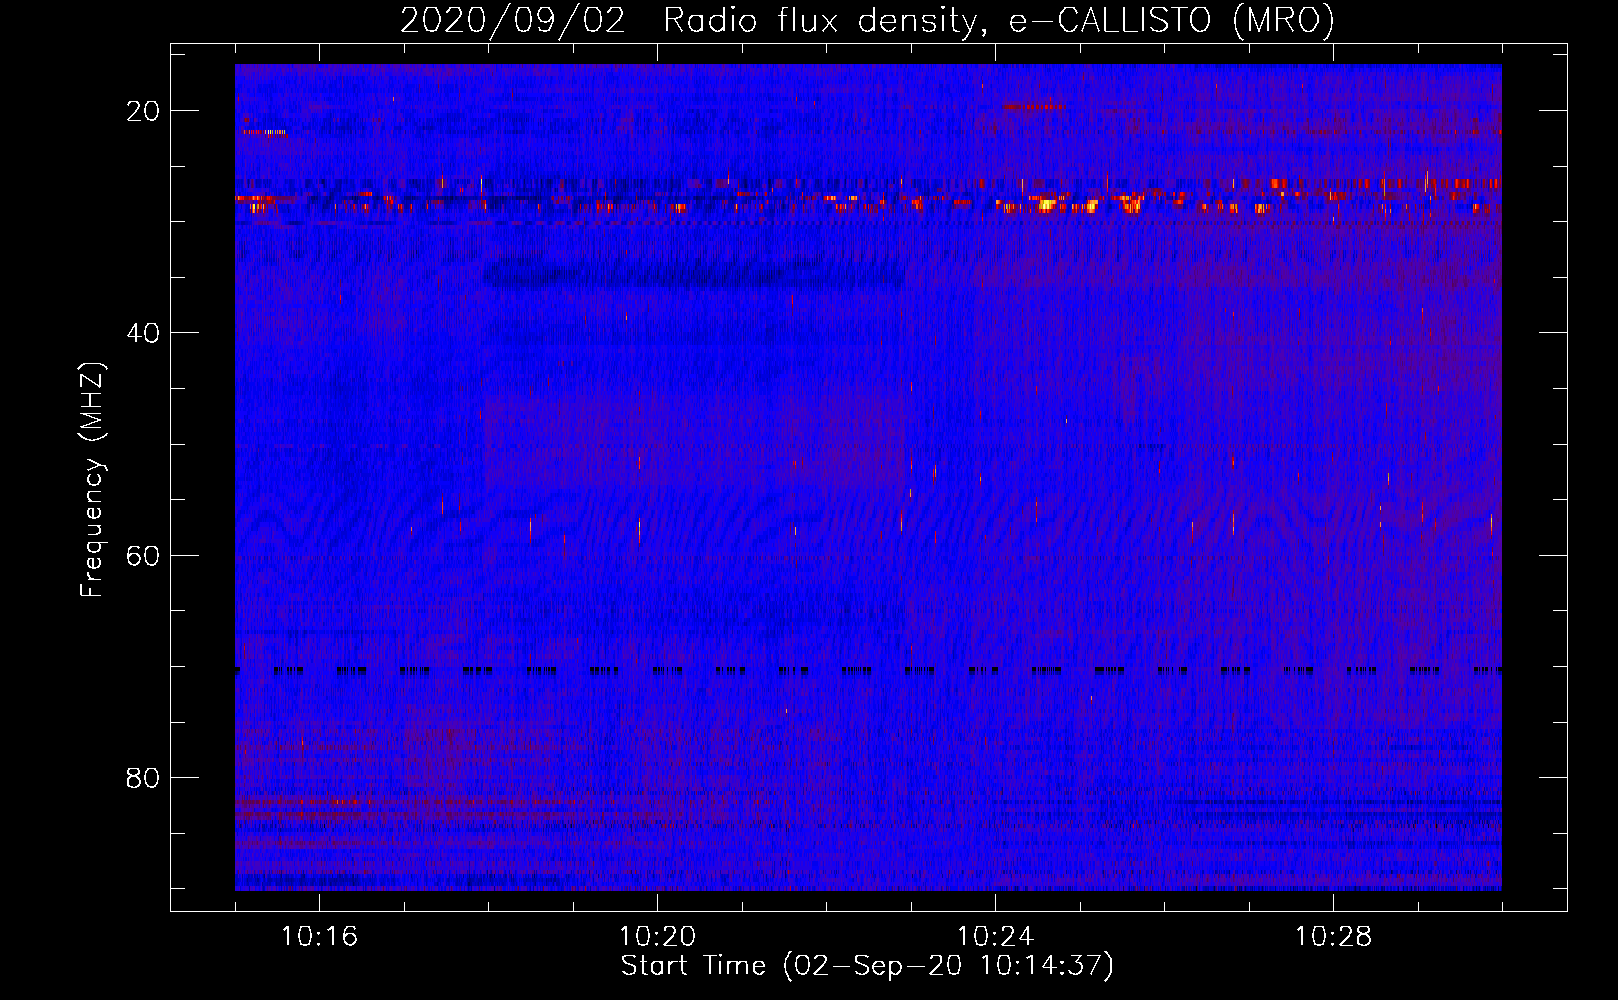Click the brightest yellow burst near 10:24

coord(1047,205)
